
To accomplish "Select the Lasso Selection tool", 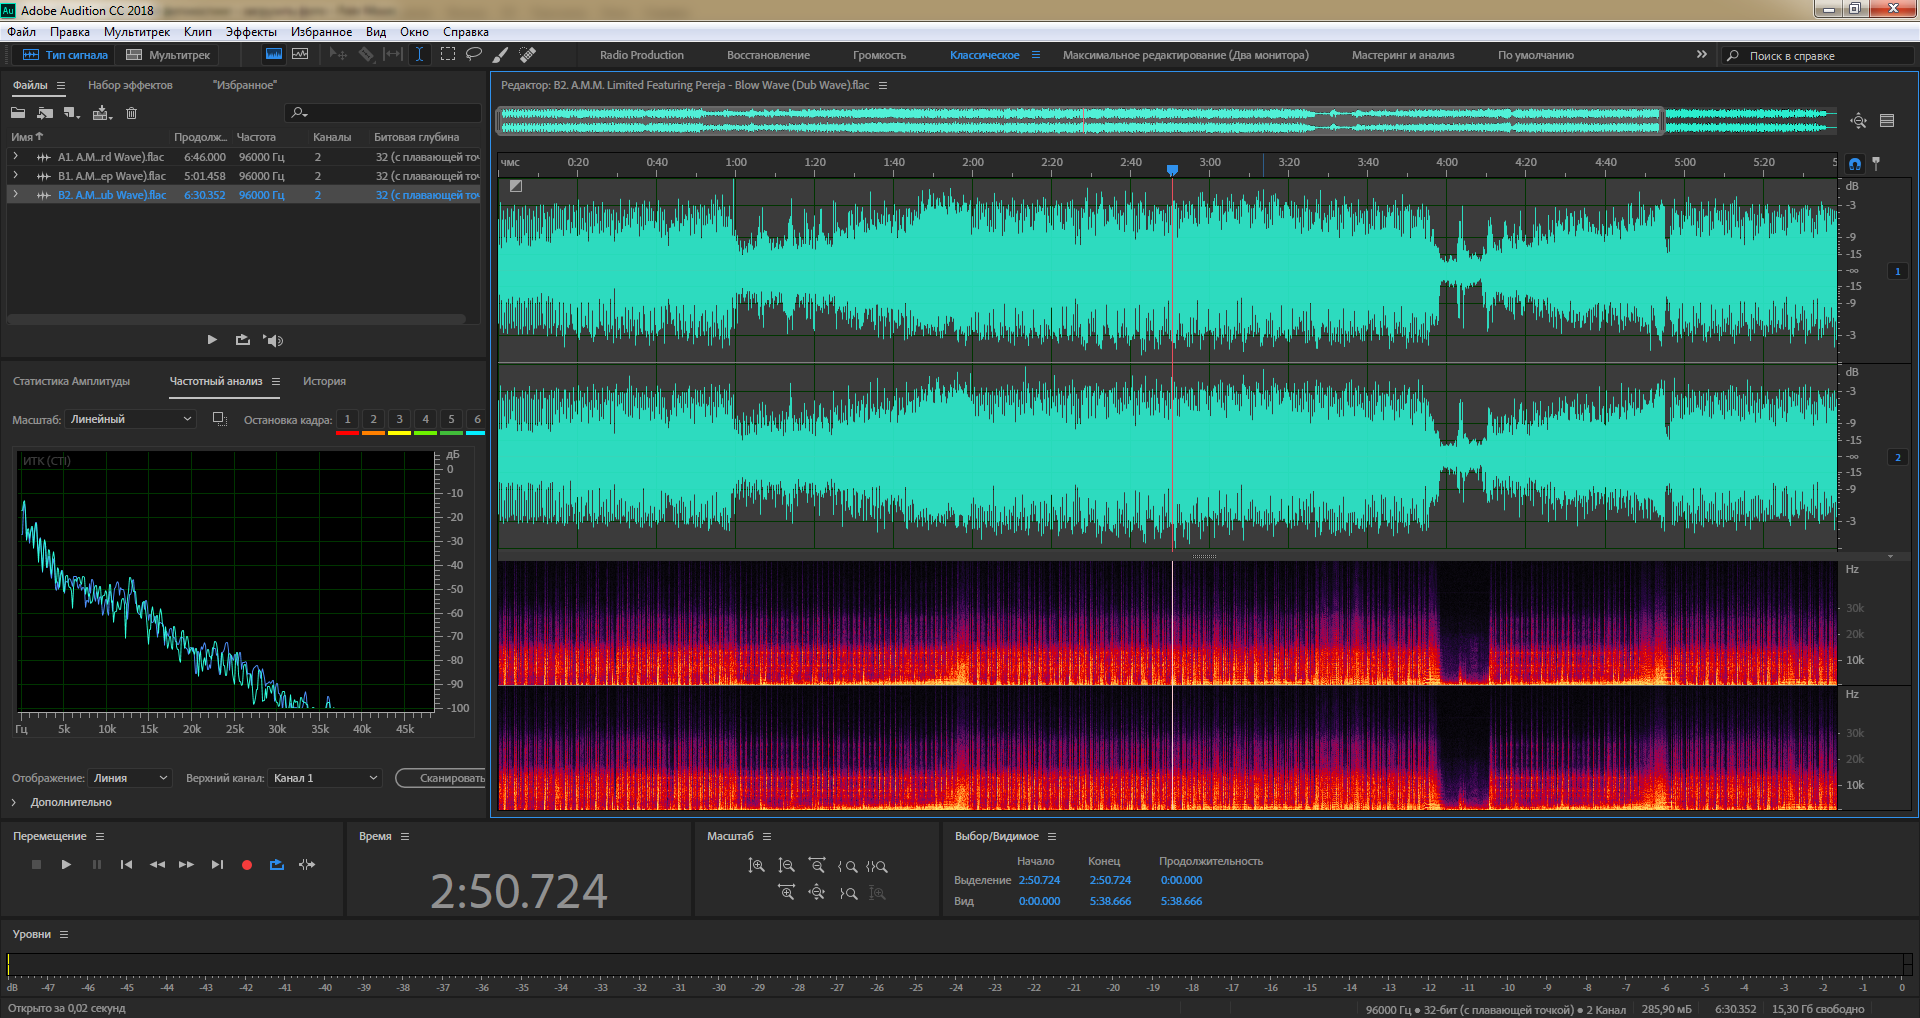I will 474,55.
